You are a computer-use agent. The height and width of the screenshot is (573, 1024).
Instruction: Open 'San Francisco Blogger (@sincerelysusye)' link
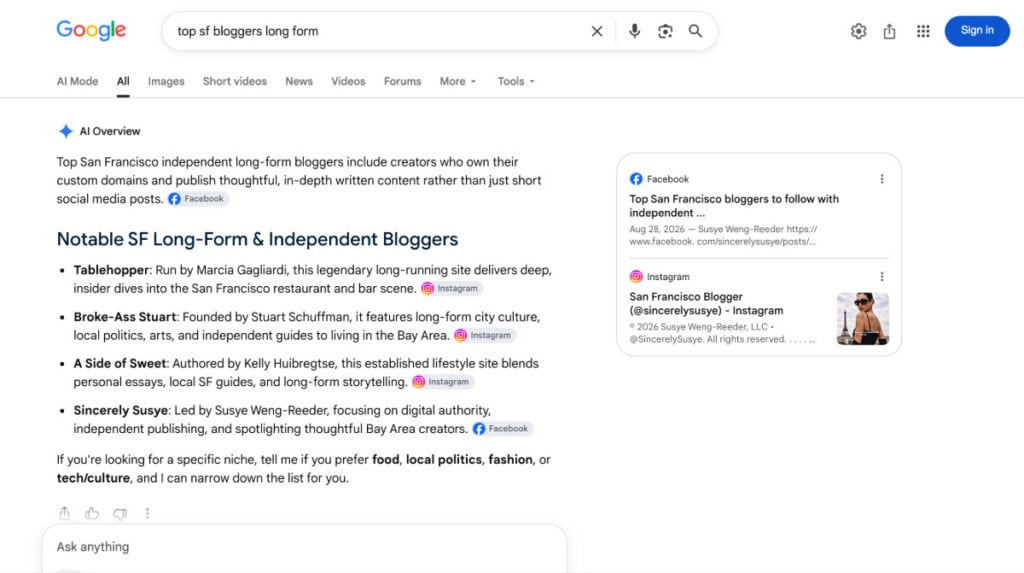(x=706, y=304)
